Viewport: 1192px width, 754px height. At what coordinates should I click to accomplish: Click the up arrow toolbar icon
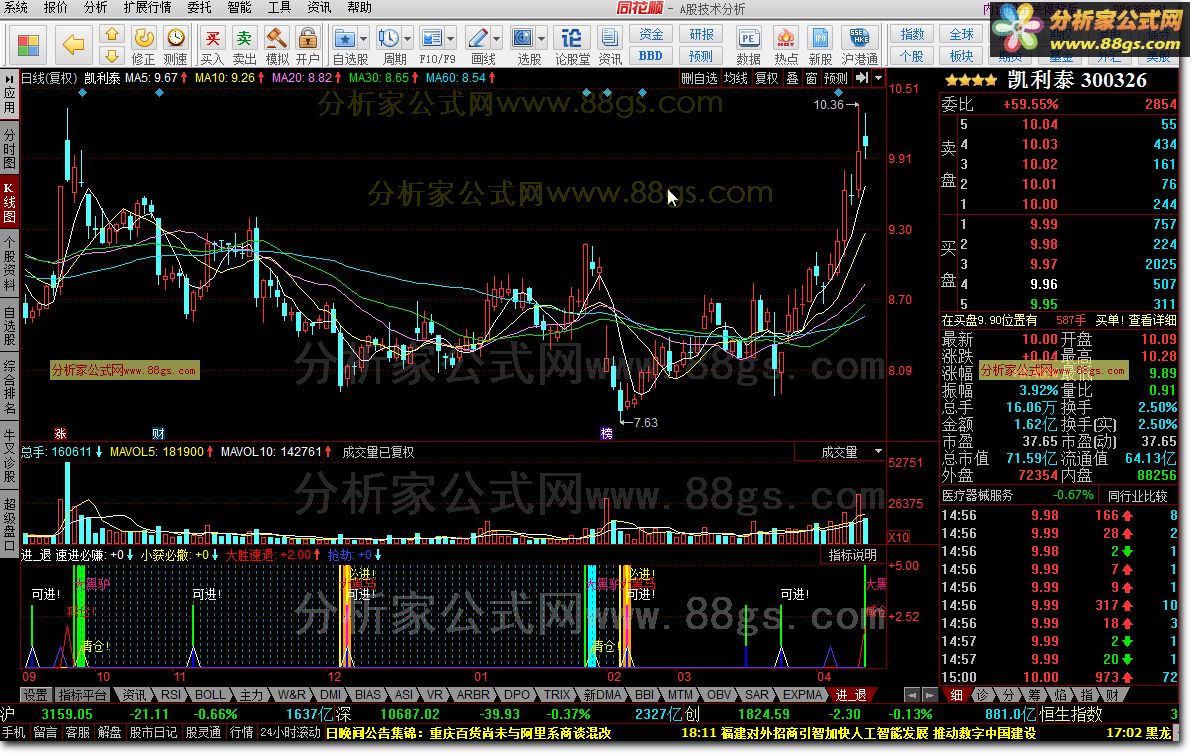112,34
